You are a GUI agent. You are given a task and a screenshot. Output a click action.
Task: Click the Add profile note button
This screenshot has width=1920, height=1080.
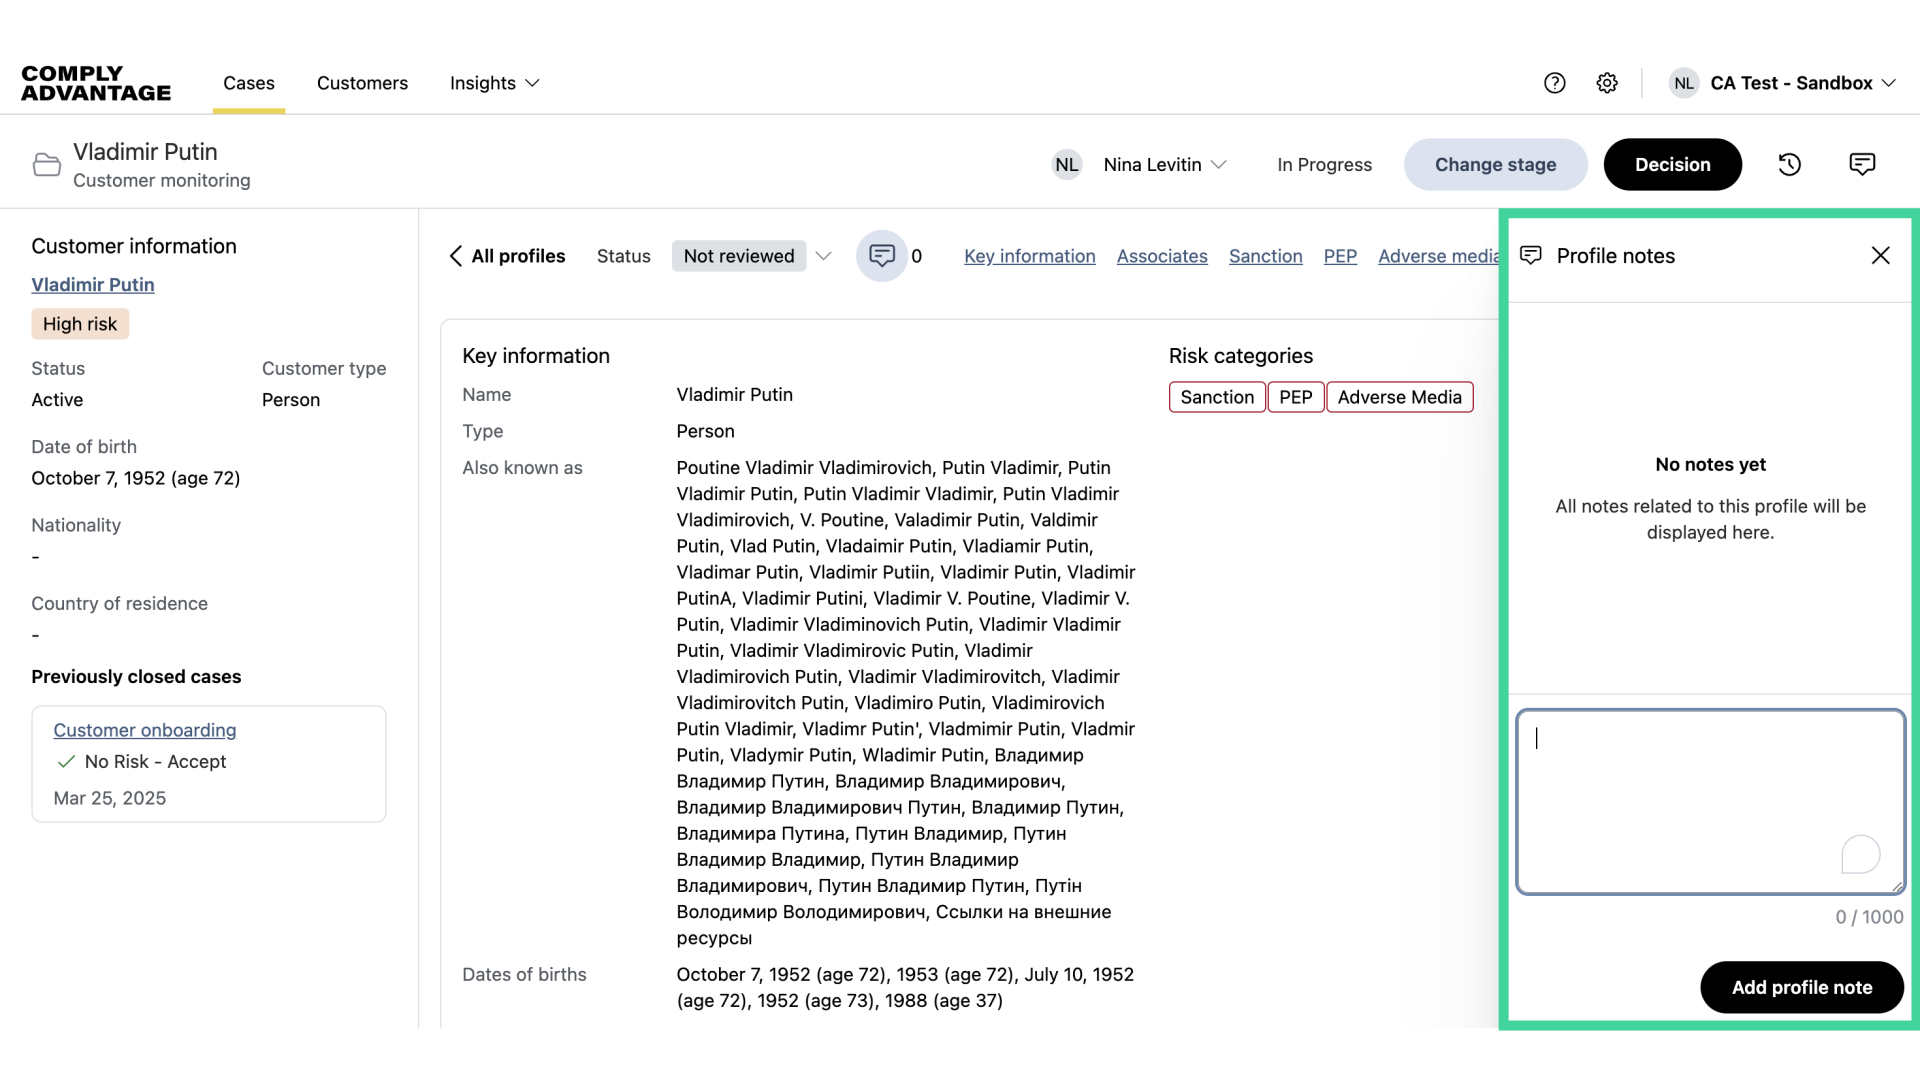(x=1800, y=987)
